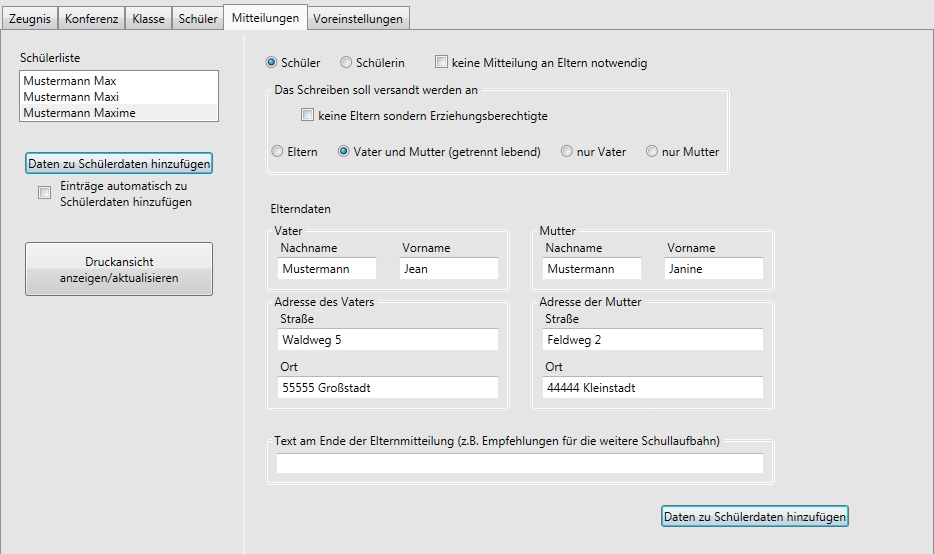Switch to the Zeugnis tab
934x554 pixels.
(x=29, y=19)
